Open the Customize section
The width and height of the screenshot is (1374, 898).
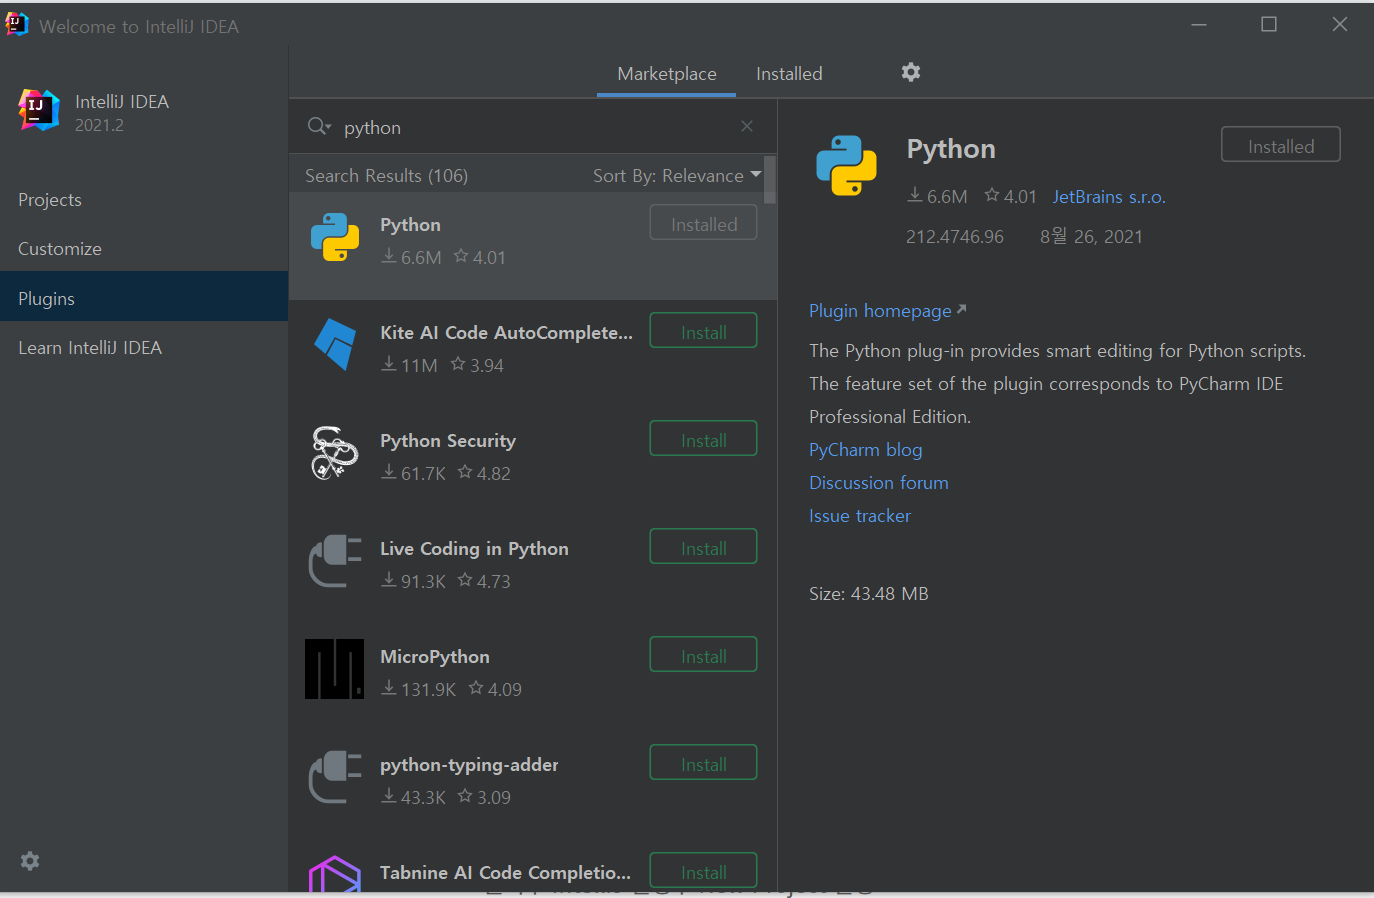pyautogui.click(x=144, y=249)
